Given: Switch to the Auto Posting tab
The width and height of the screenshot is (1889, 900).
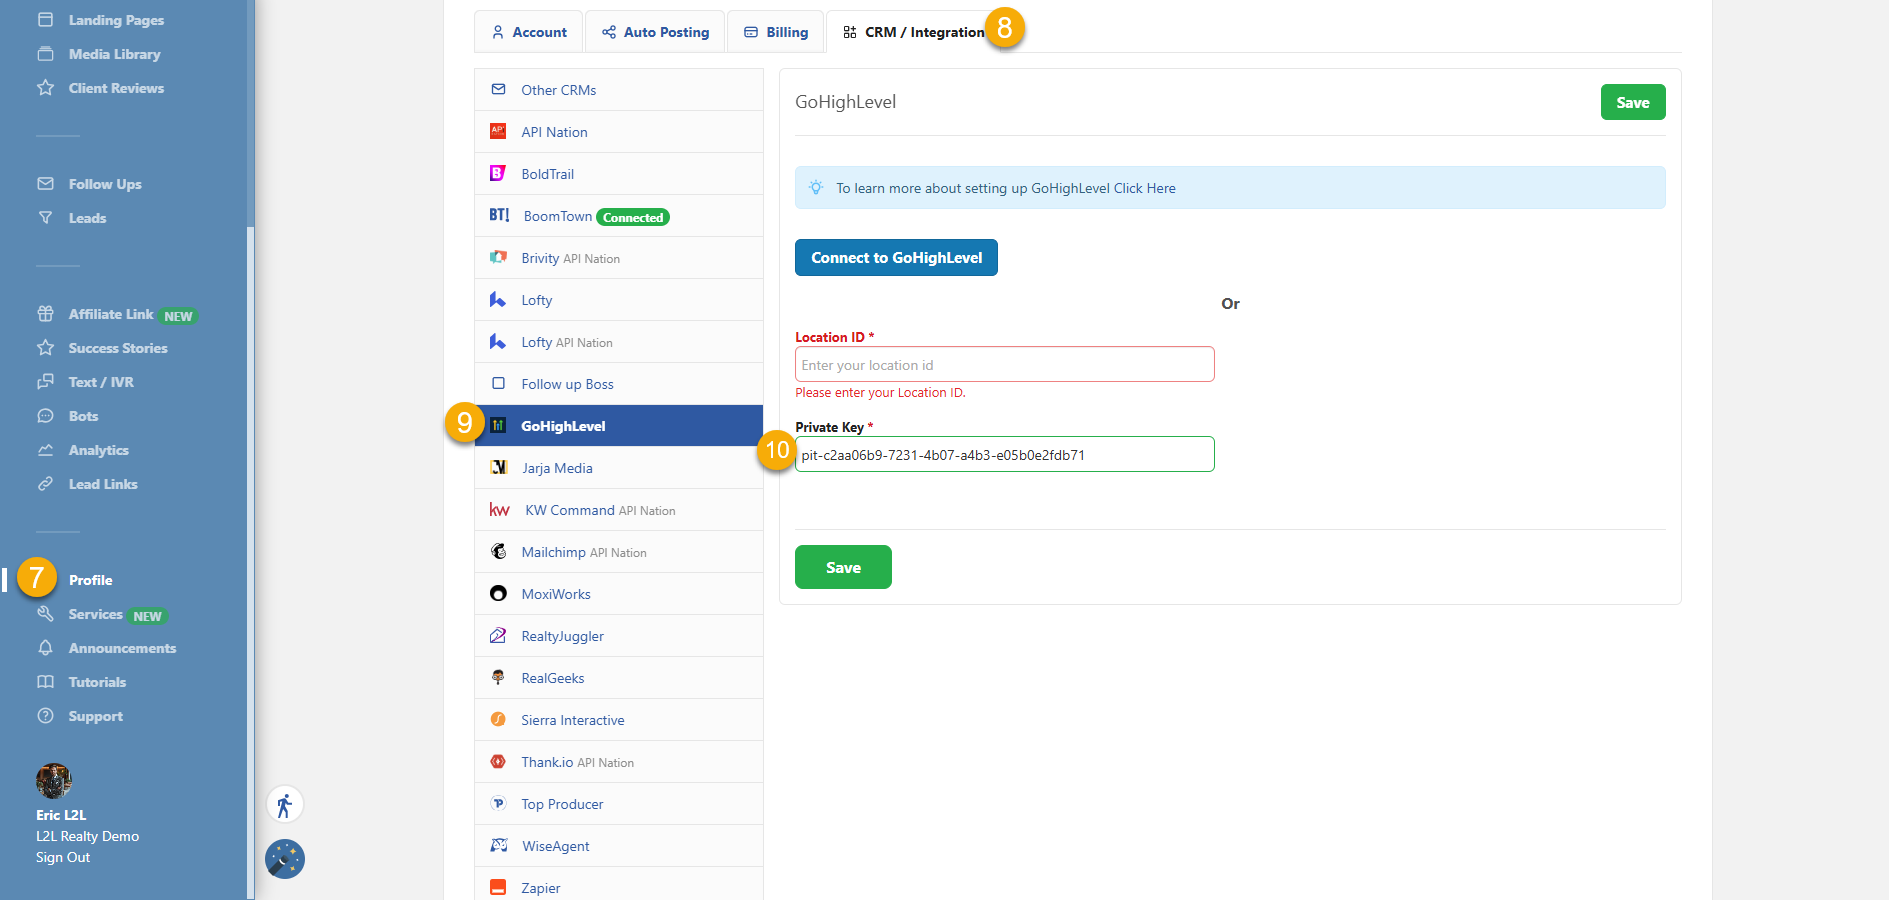Looking at the screenshot, I should [x=655, y=32].
